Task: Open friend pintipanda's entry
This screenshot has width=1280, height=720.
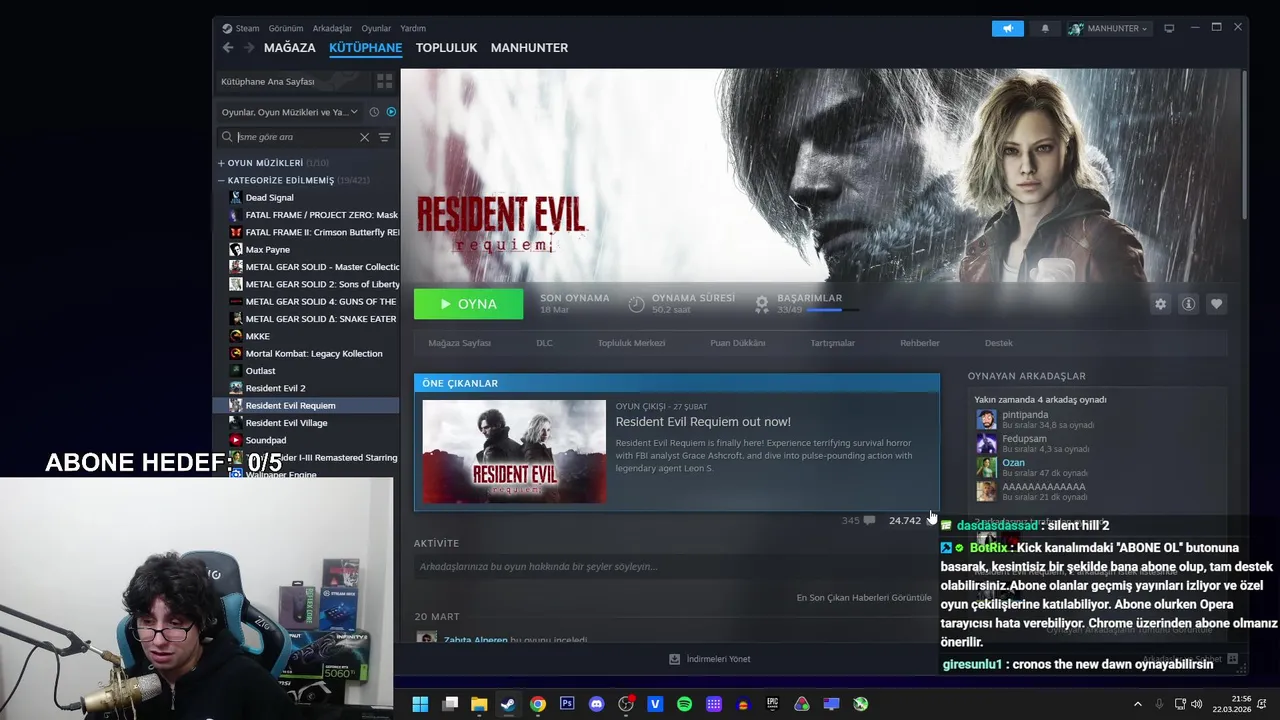Action: point(1035,419)
